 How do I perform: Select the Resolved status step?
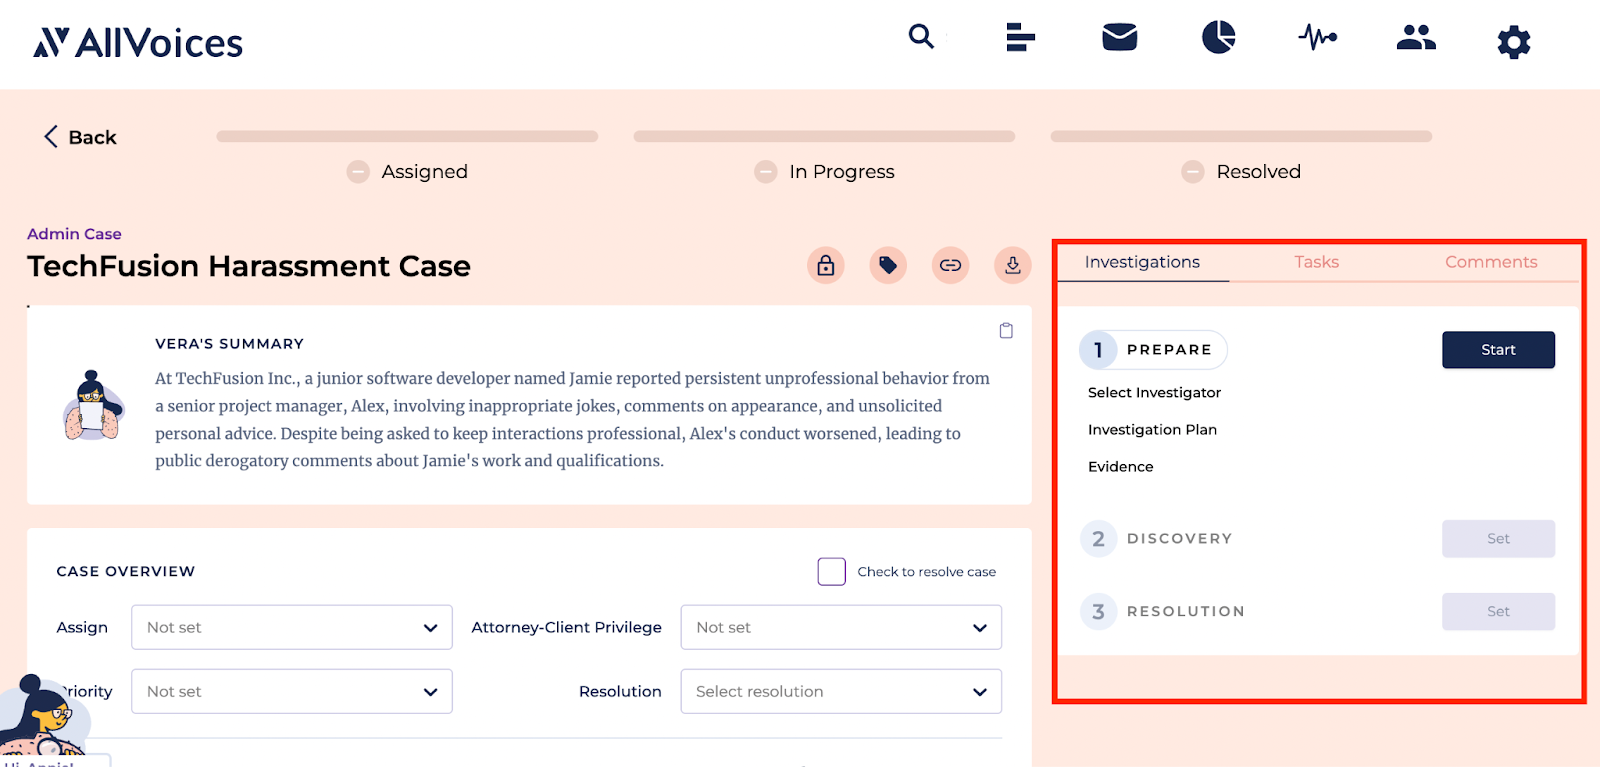click(x=1241, y=172)
